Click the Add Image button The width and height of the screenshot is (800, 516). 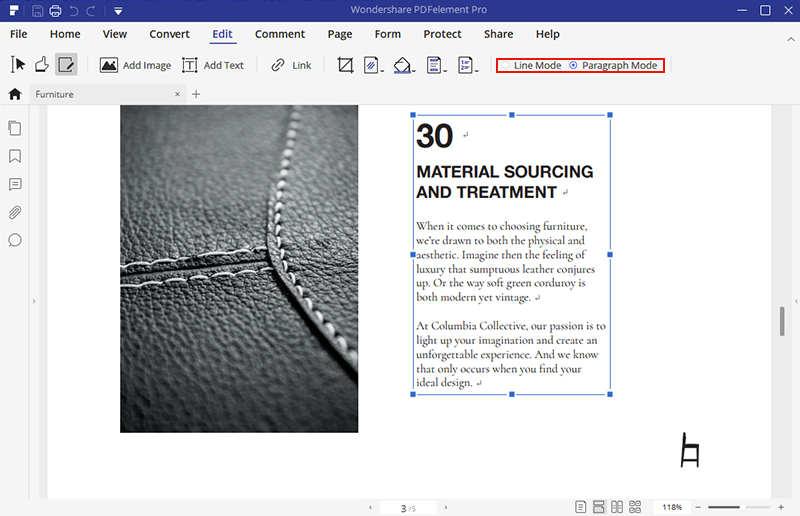135,65
